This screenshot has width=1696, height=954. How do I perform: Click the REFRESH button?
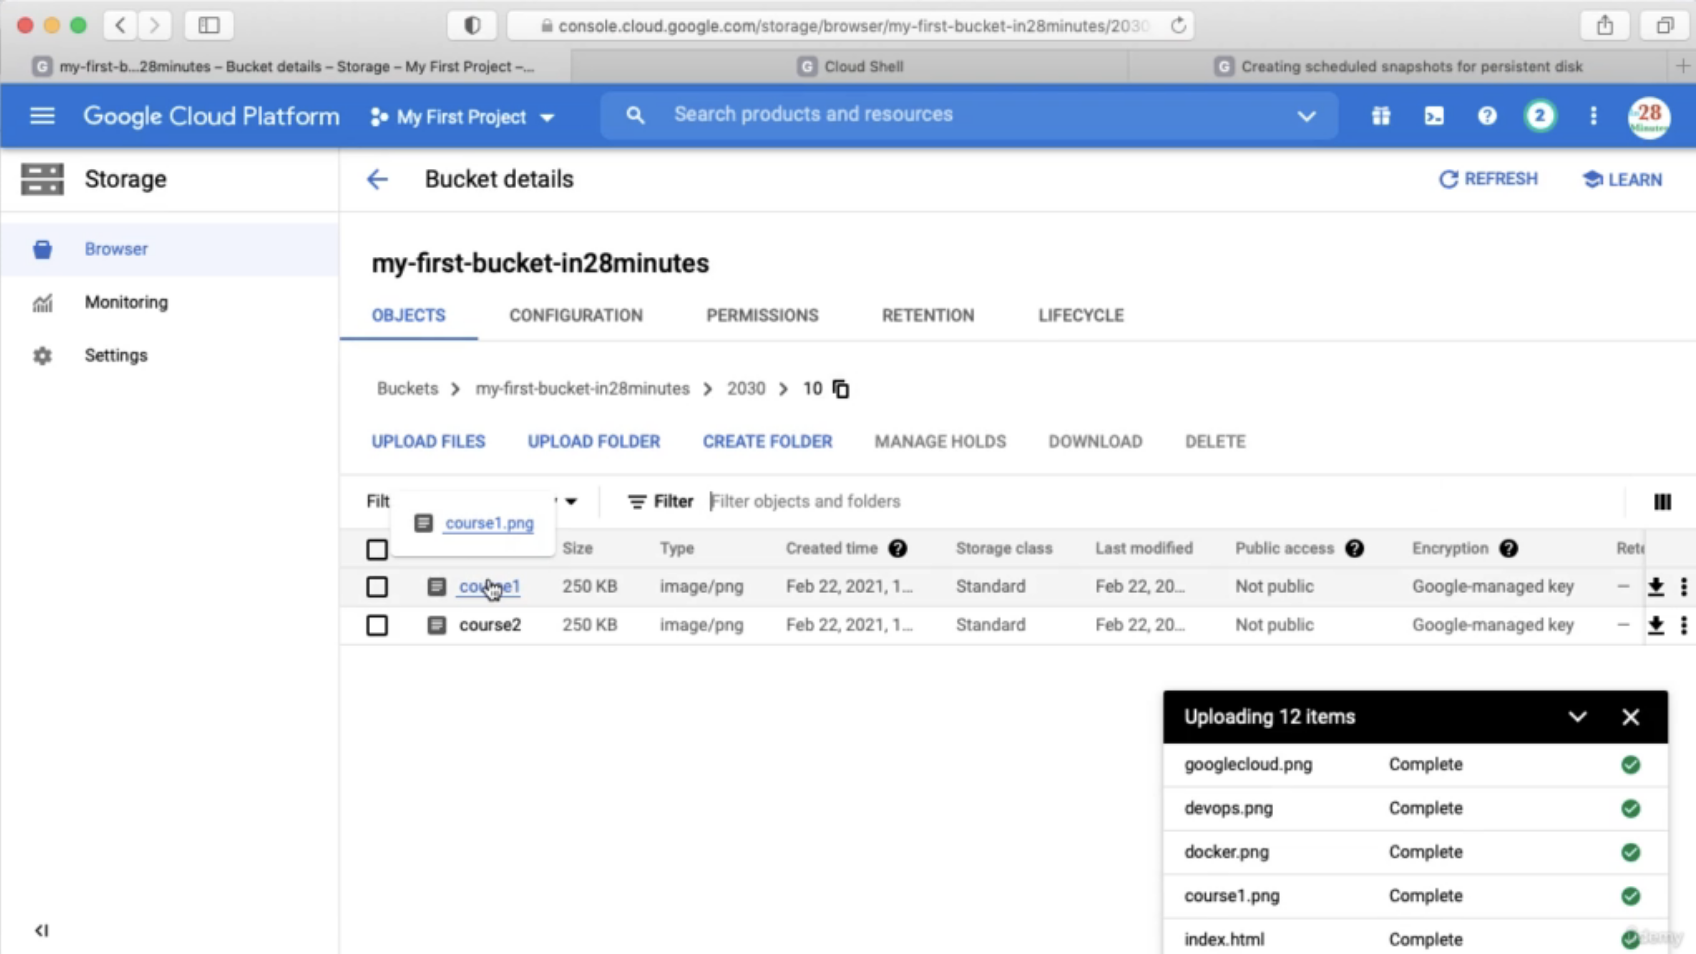pyautogui.click(x=1488, y=179)
